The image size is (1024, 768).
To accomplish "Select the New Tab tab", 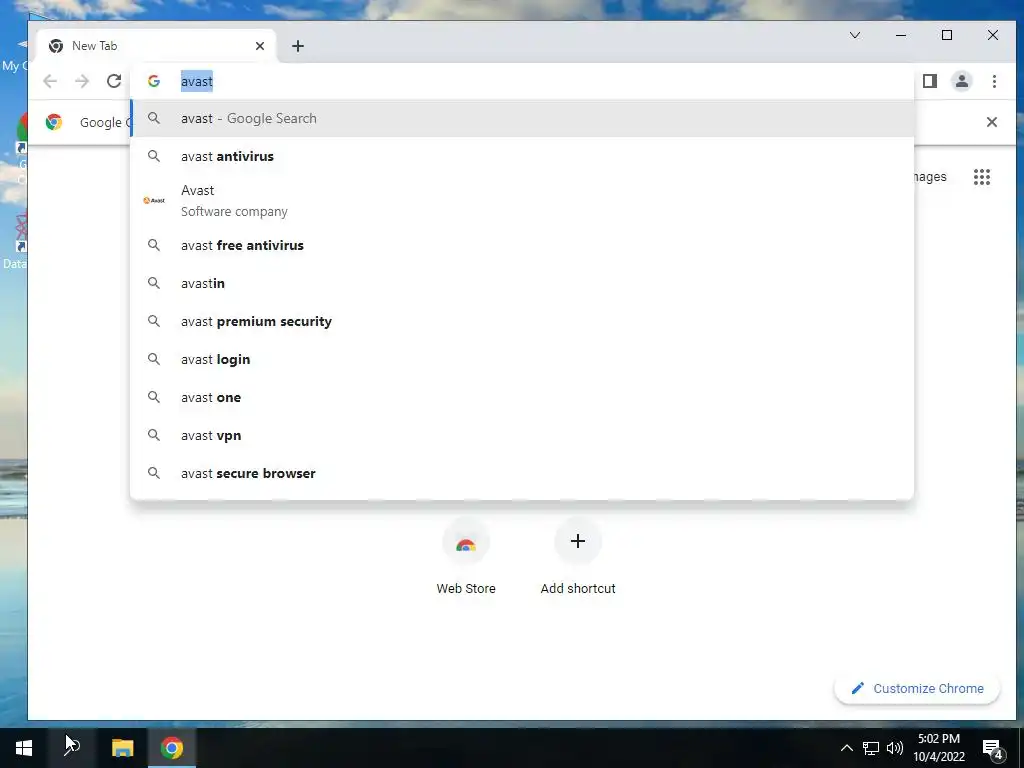I will click(x=157, y=46).
